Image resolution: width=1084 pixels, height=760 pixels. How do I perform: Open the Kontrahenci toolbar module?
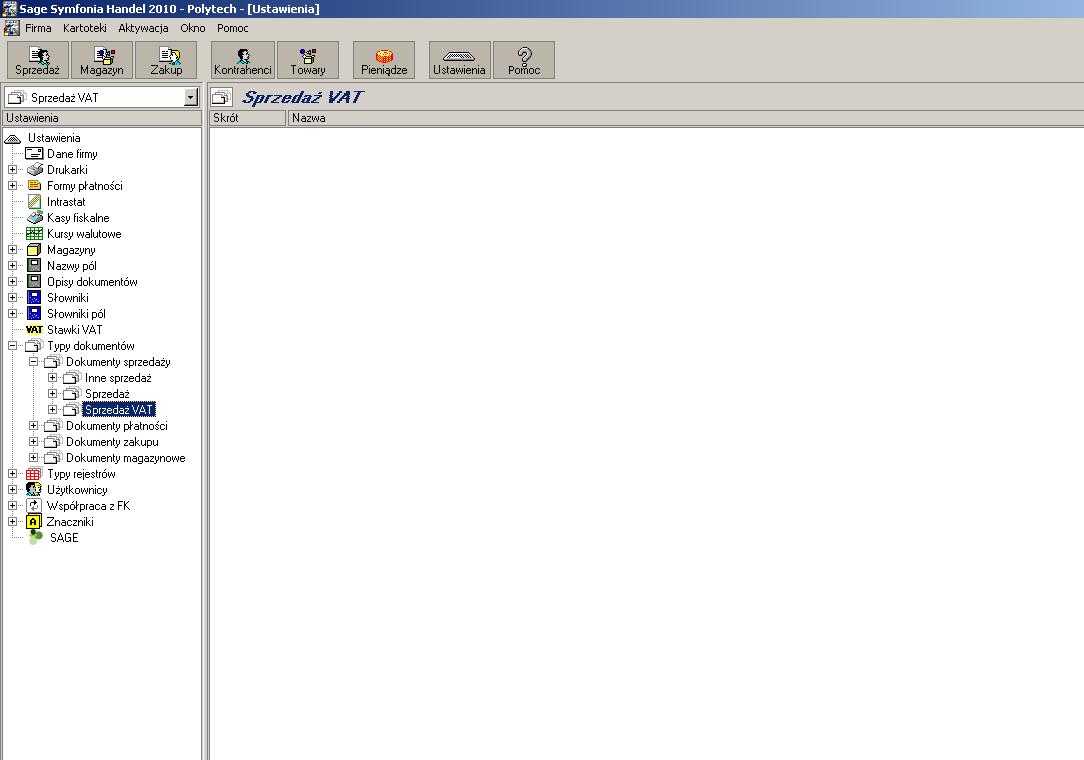point(243,60)
